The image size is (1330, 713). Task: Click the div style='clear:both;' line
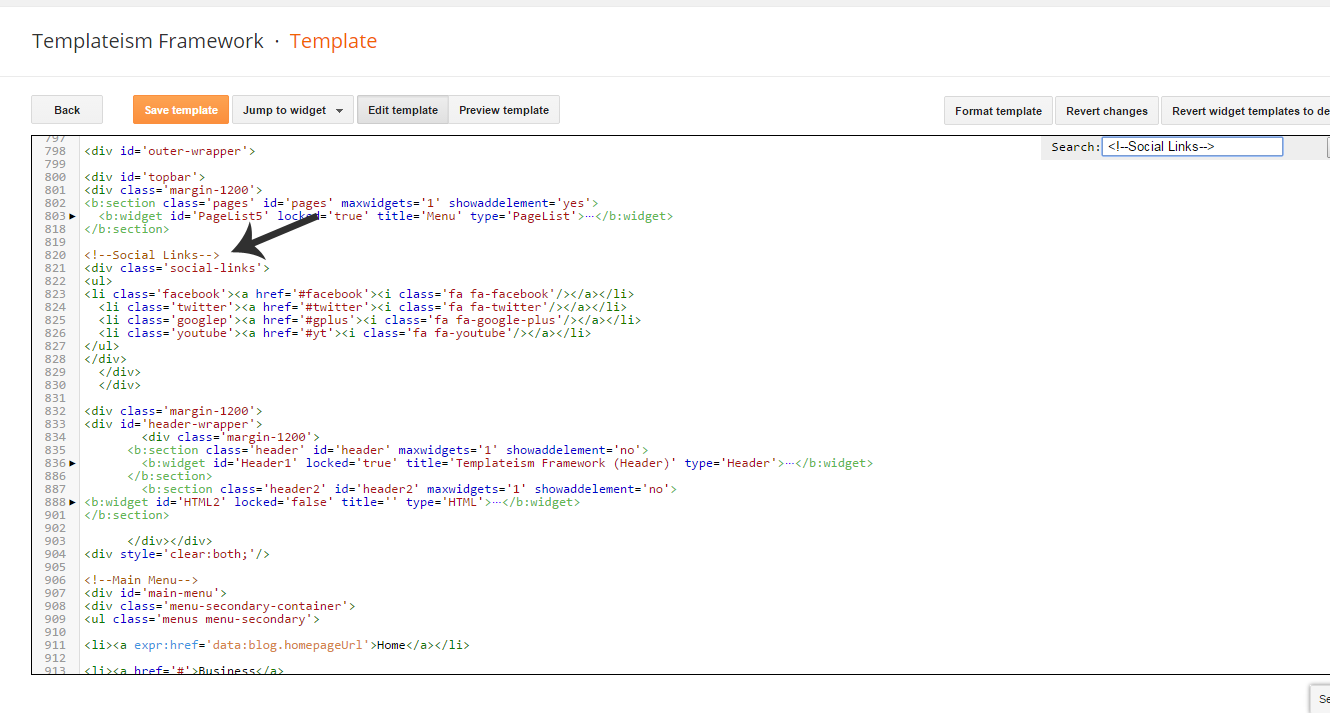tap(177, 554)
